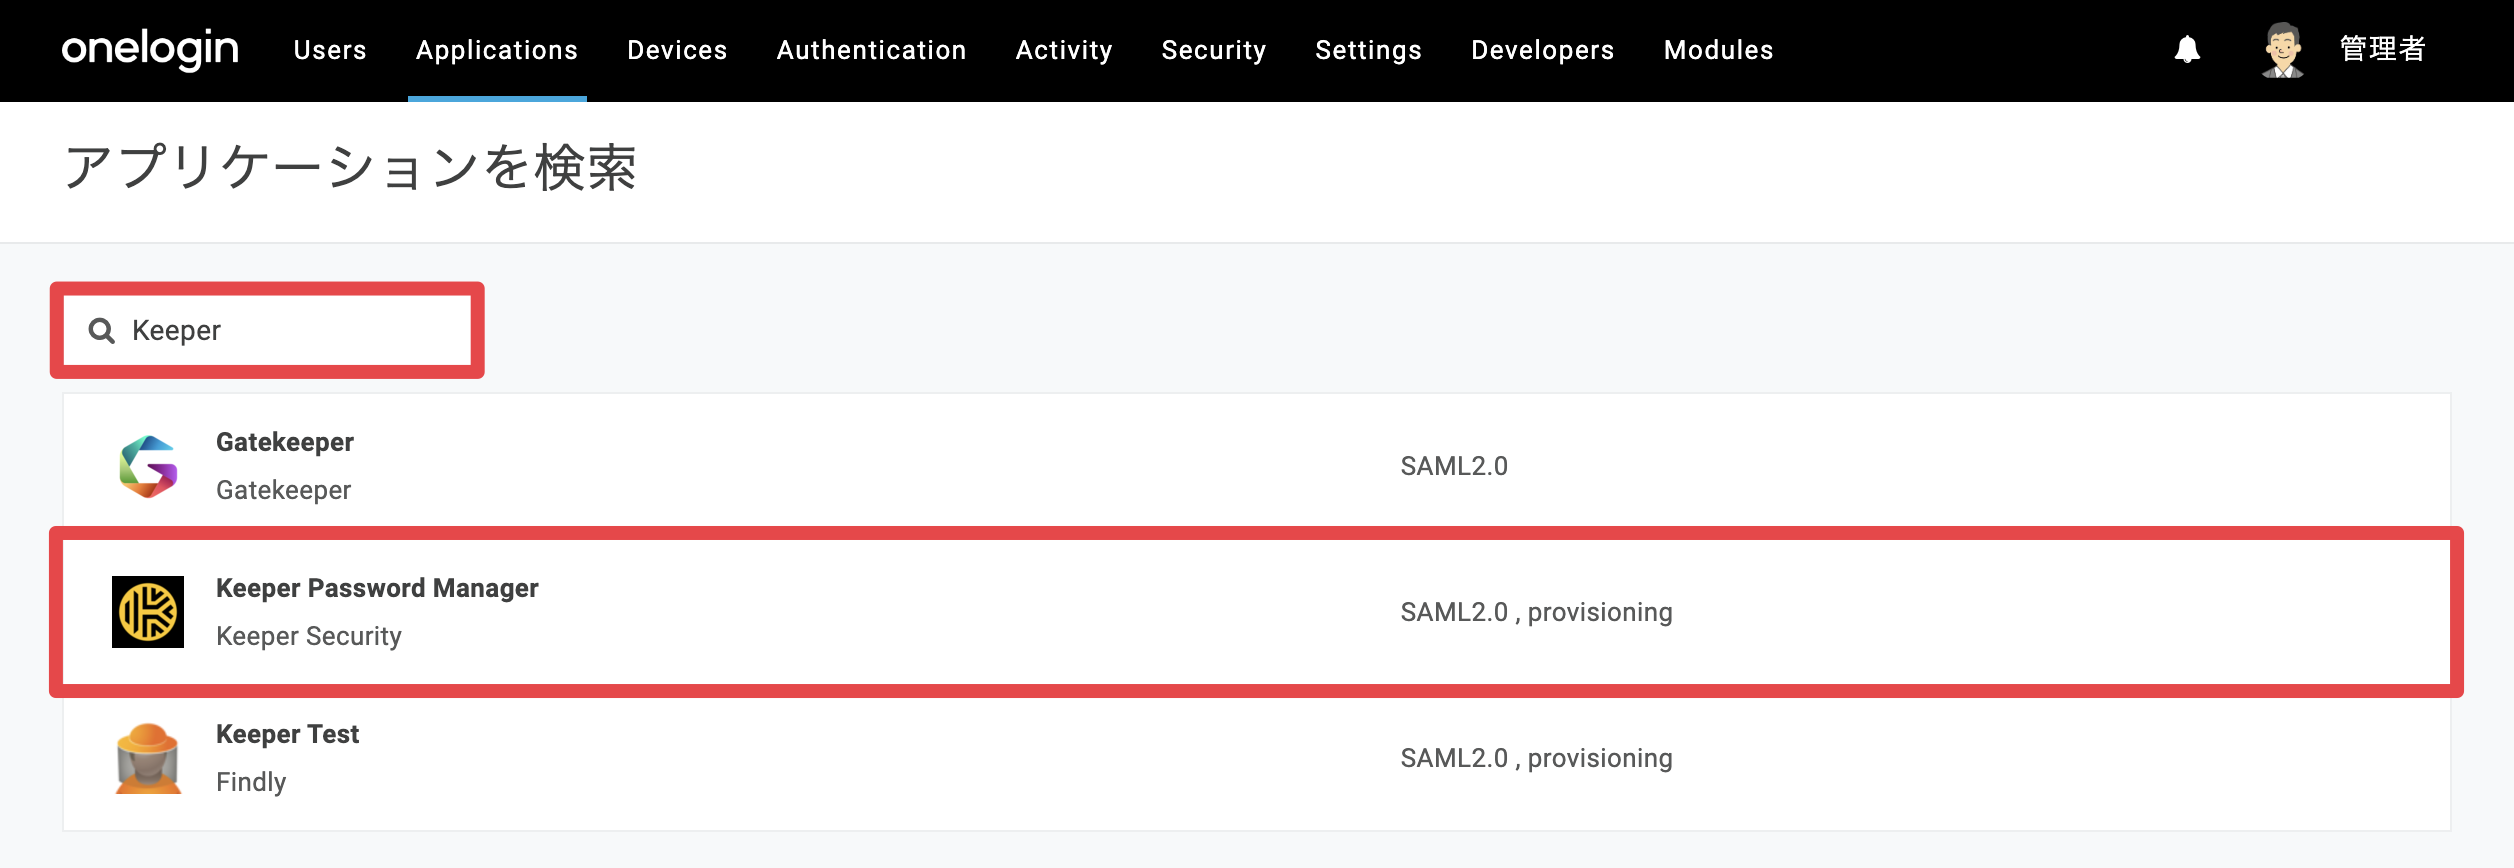Click the Gatekeeper app logo
The image size is (2514, 868).
148,466
